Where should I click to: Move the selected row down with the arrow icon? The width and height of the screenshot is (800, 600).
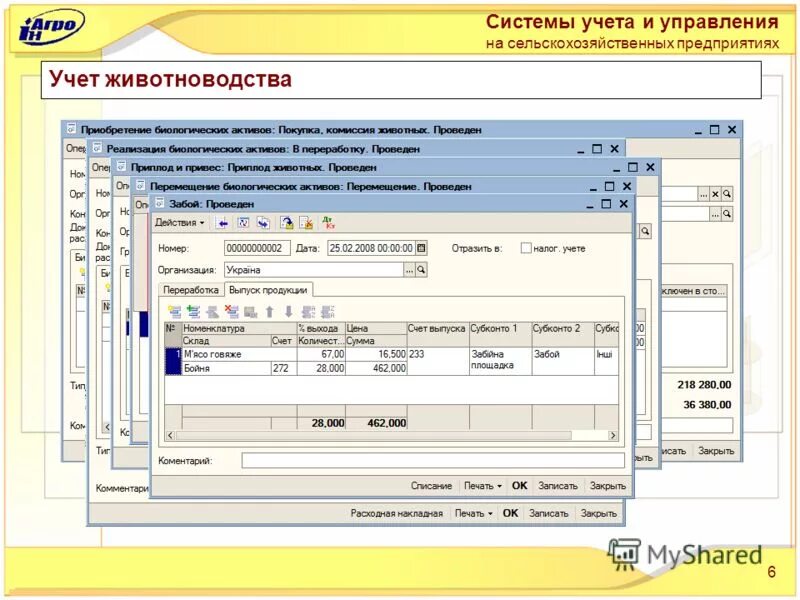288,311
